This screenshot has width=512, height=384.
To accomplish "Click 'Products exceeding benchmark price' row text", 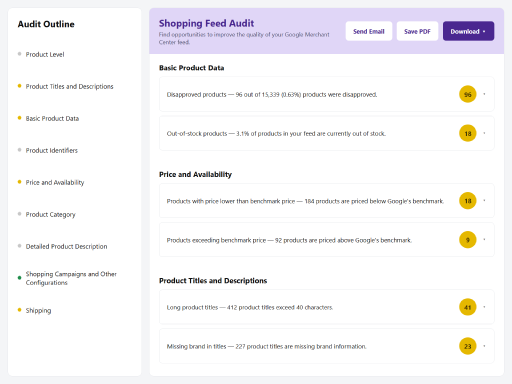I will [x=289, y=240].
